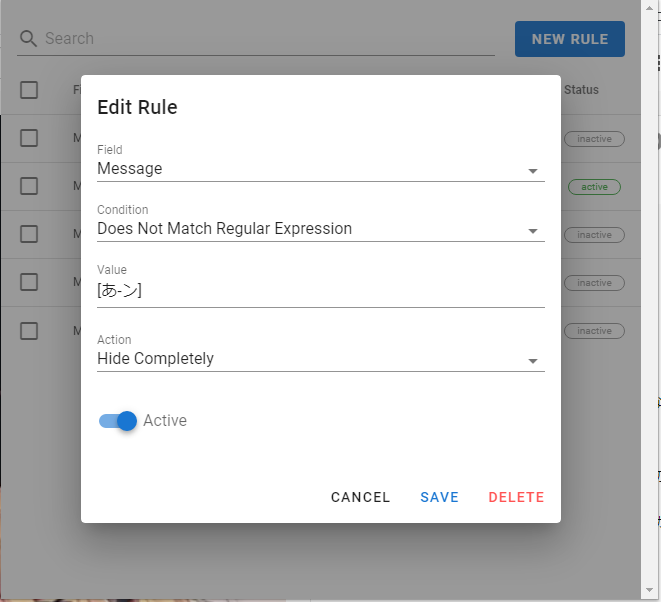This screenshot has width=661, height=602.
Task: Click the search magnifier icon
Action: (28, 38)
